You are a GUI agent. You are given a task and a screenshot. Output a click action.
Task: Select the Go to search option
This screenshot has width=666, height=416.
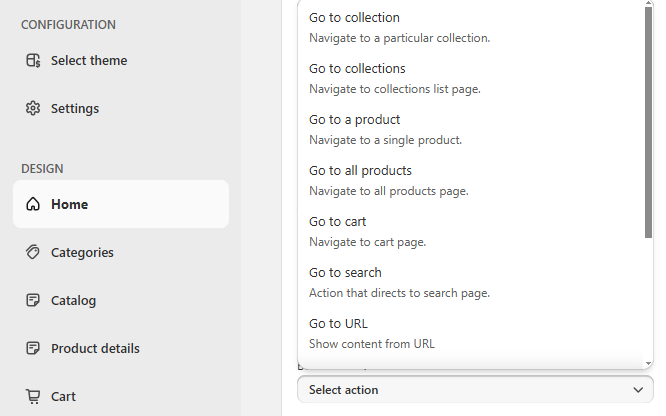coord(471,282)
